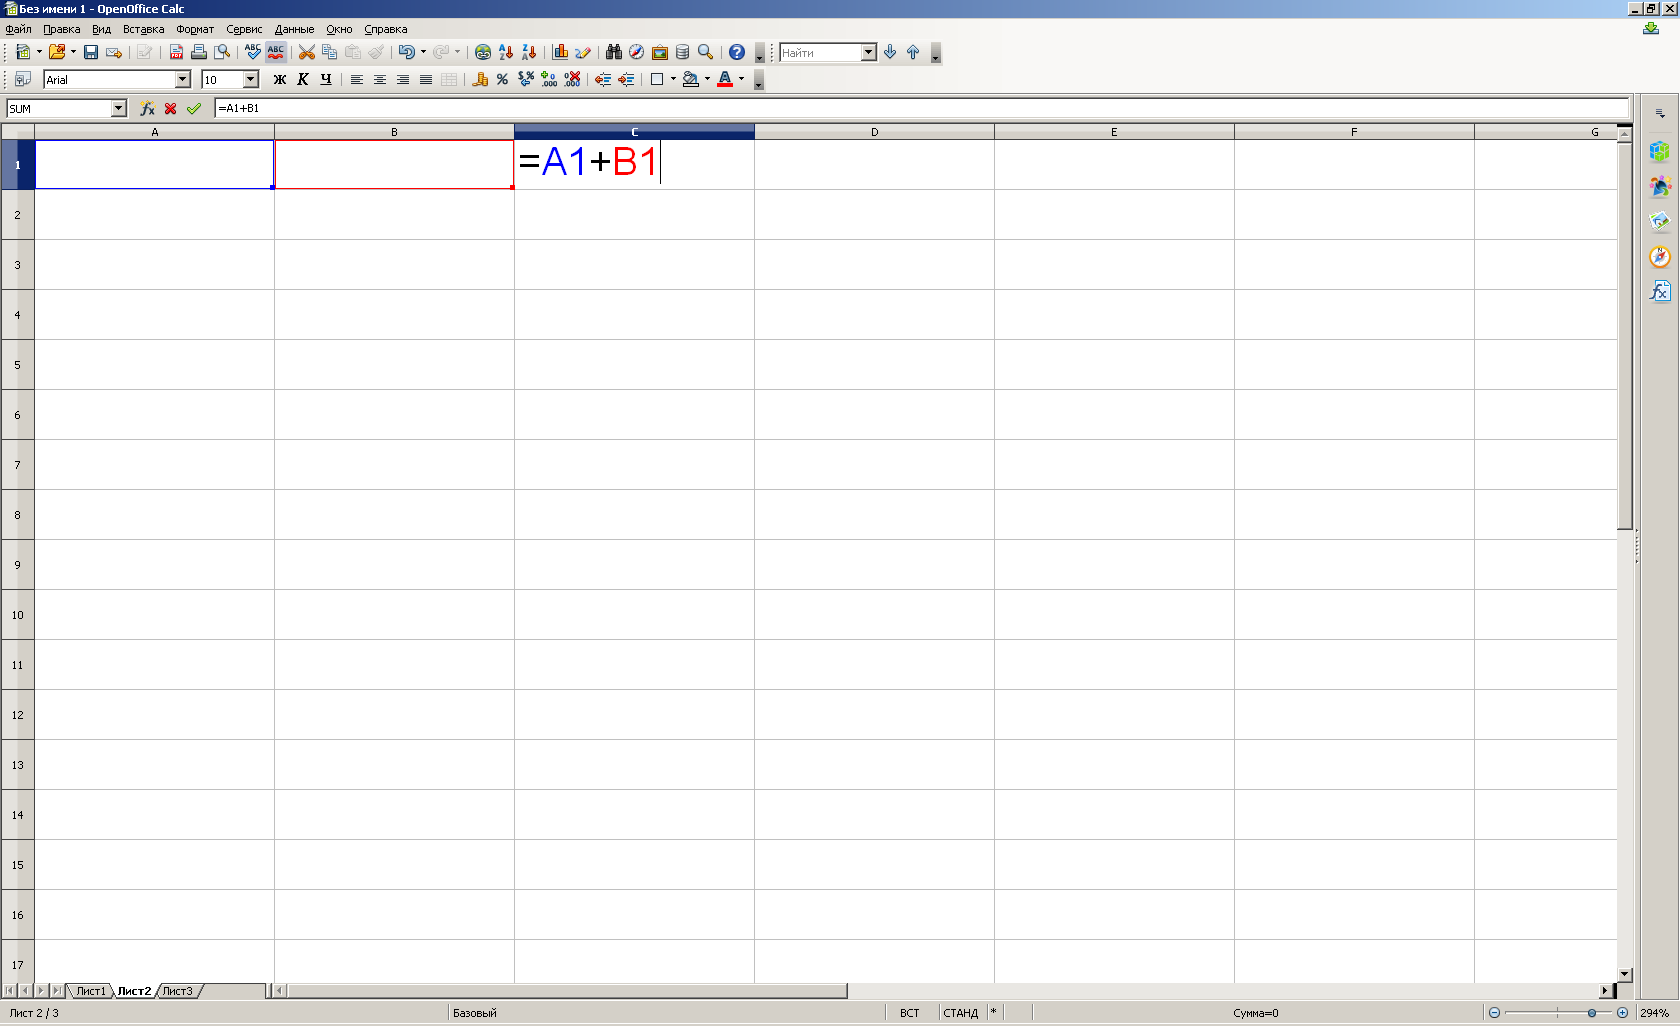Viewport: 1680px width, 1026px height.
Task: Apply Percent number format
Action: point(503,79)
